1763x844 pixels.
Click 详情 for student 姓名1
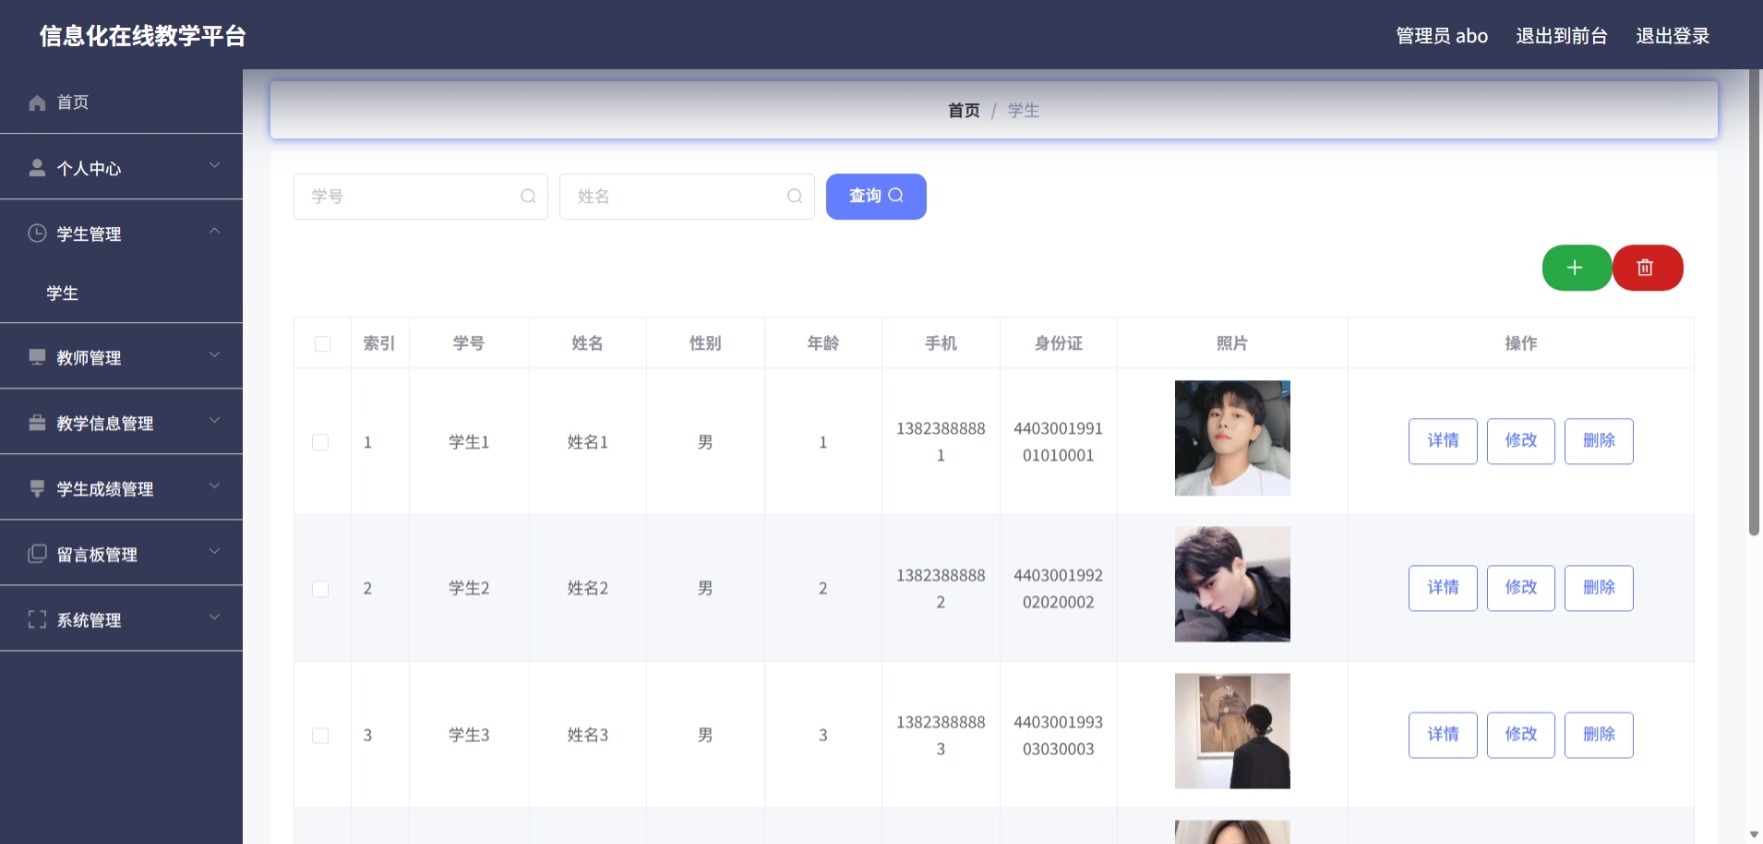[x=1443, y=441]
